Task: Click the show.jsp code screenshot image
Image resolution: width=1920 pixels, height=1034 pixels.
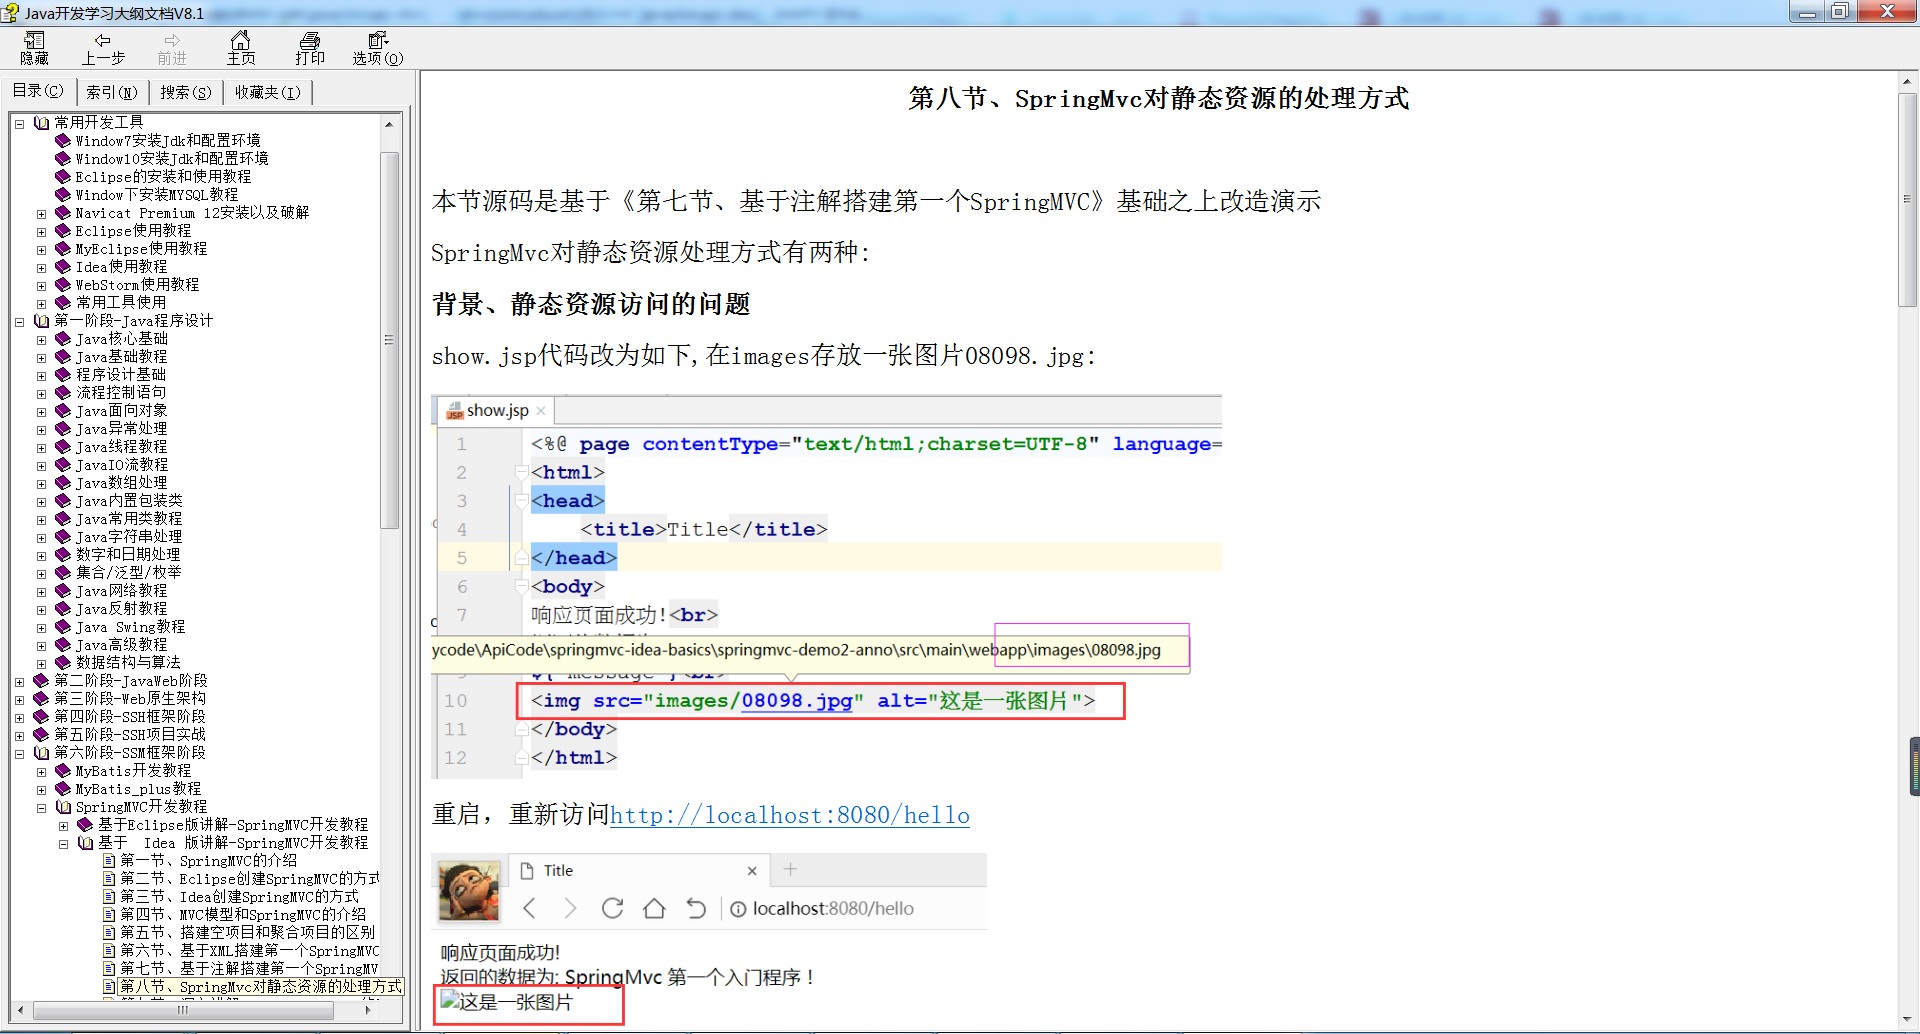Action: (827, 586)
